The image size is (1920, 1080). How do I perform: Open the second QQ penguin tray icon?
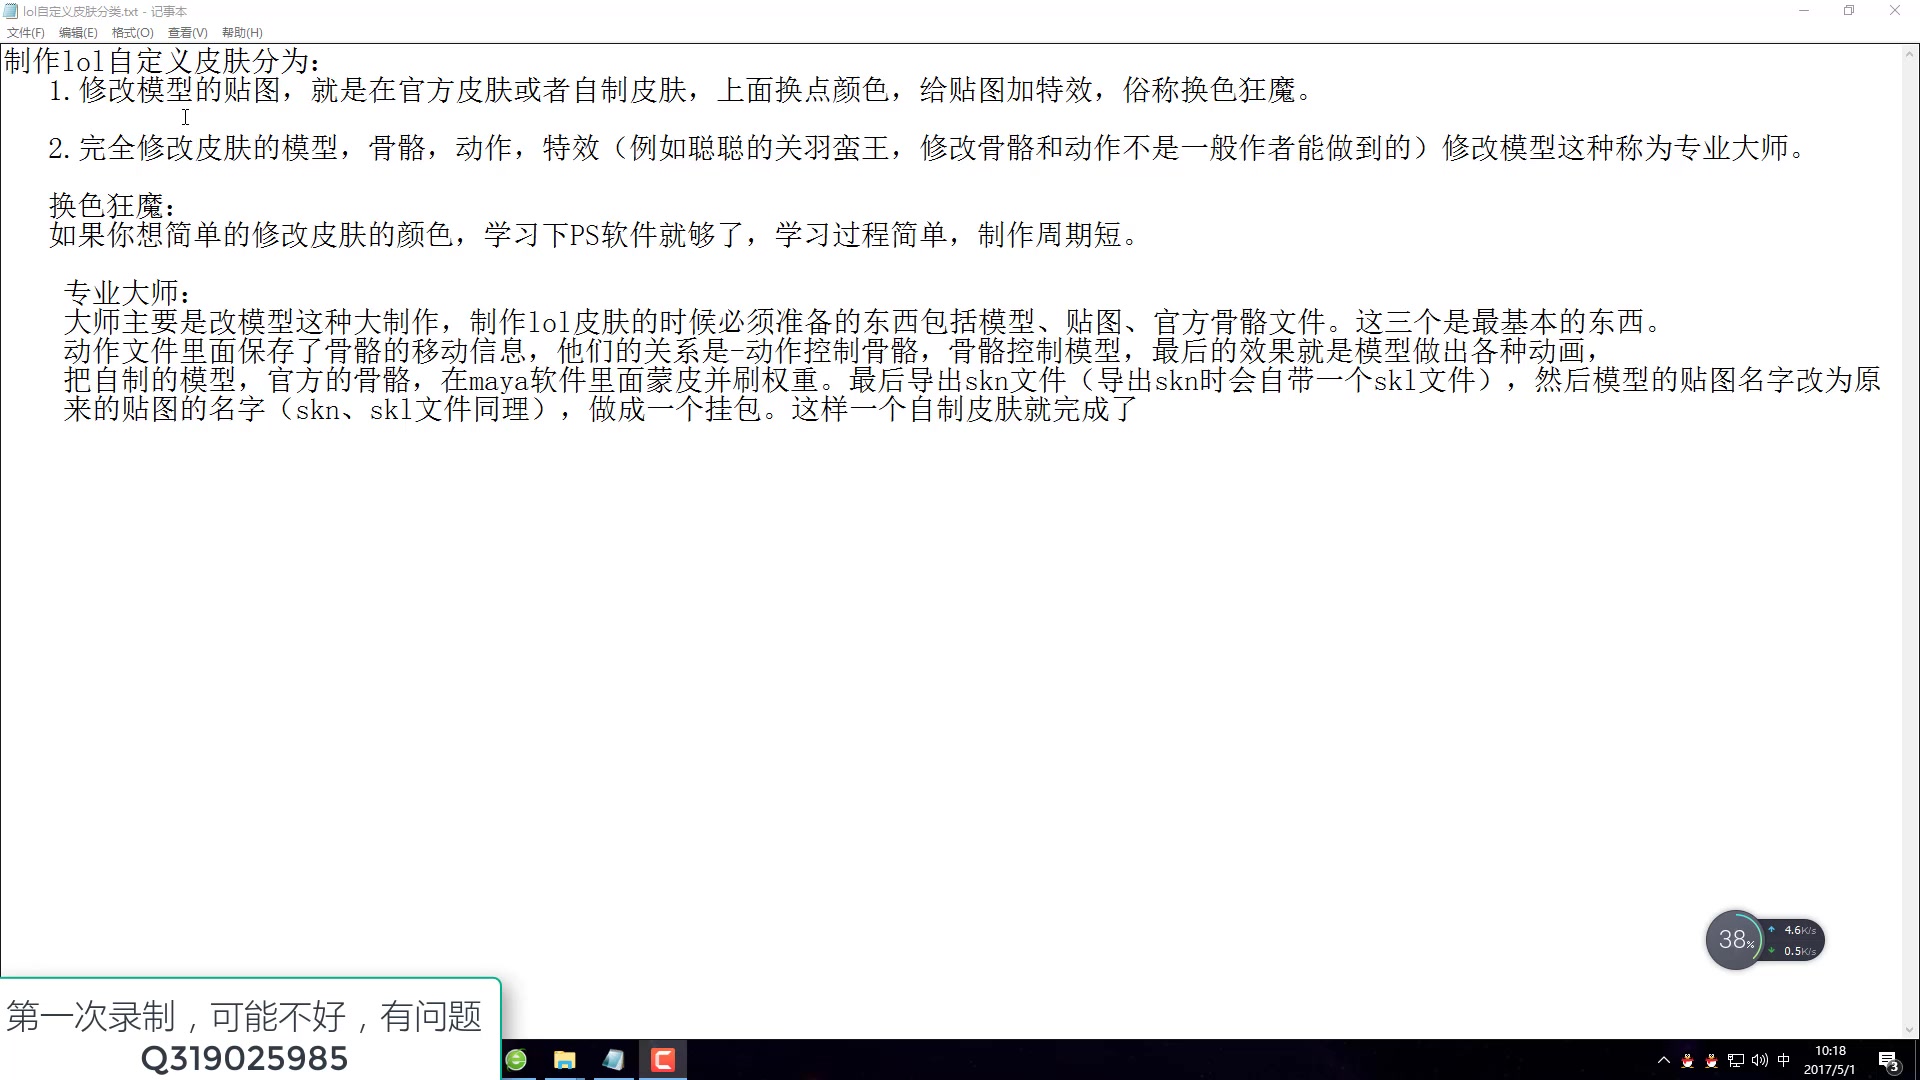click(1711, 1061)
